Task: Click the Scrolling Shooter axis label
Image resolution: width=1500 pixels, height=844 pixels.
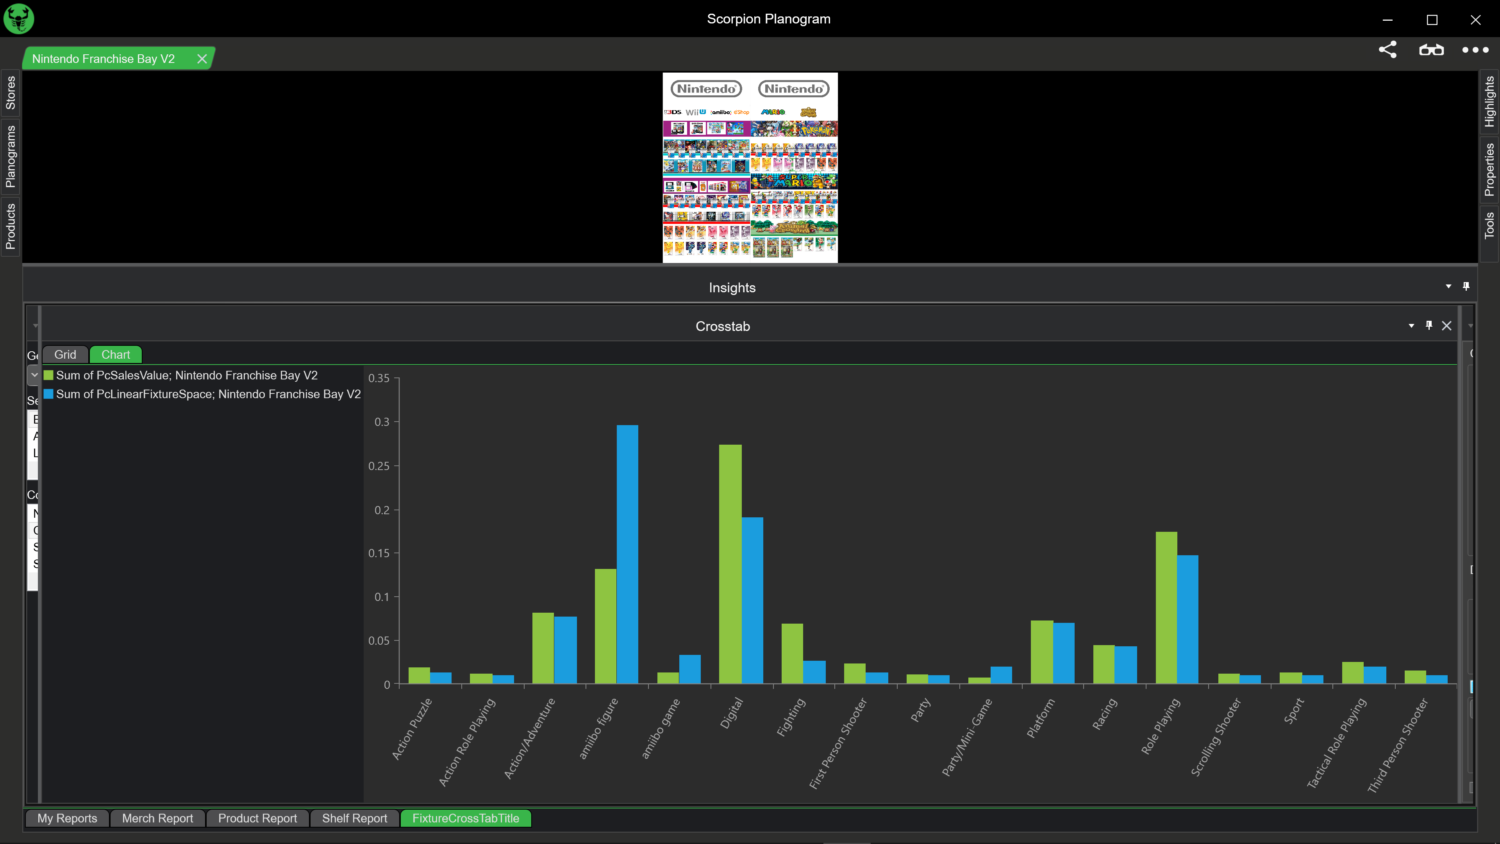Action: 1216,737
